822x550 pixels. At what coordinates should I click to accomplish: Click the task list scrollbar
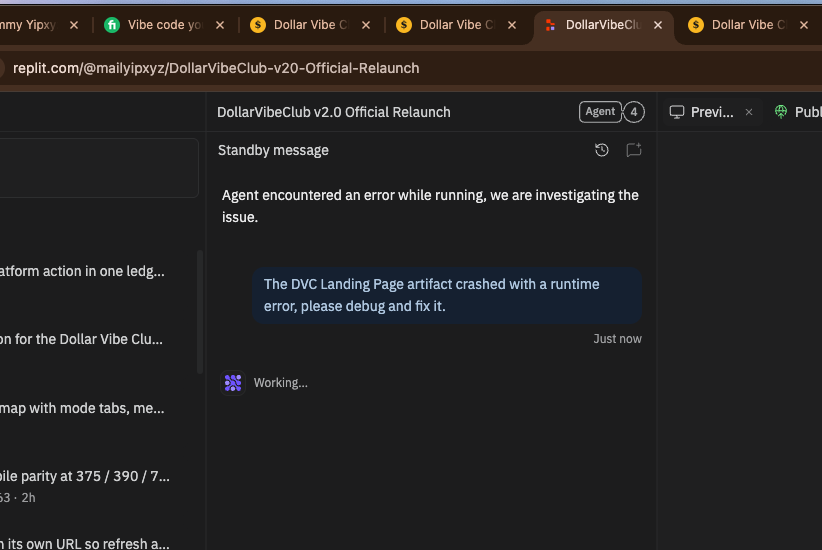(200, 312)
